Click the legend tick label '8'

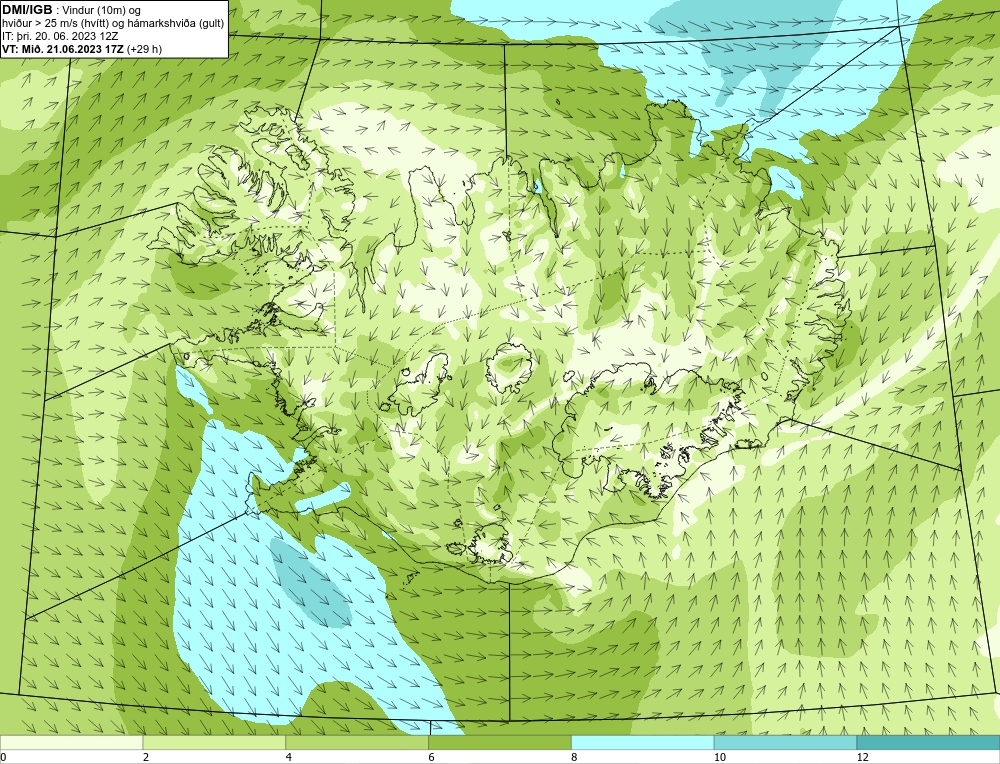point(575,757)
